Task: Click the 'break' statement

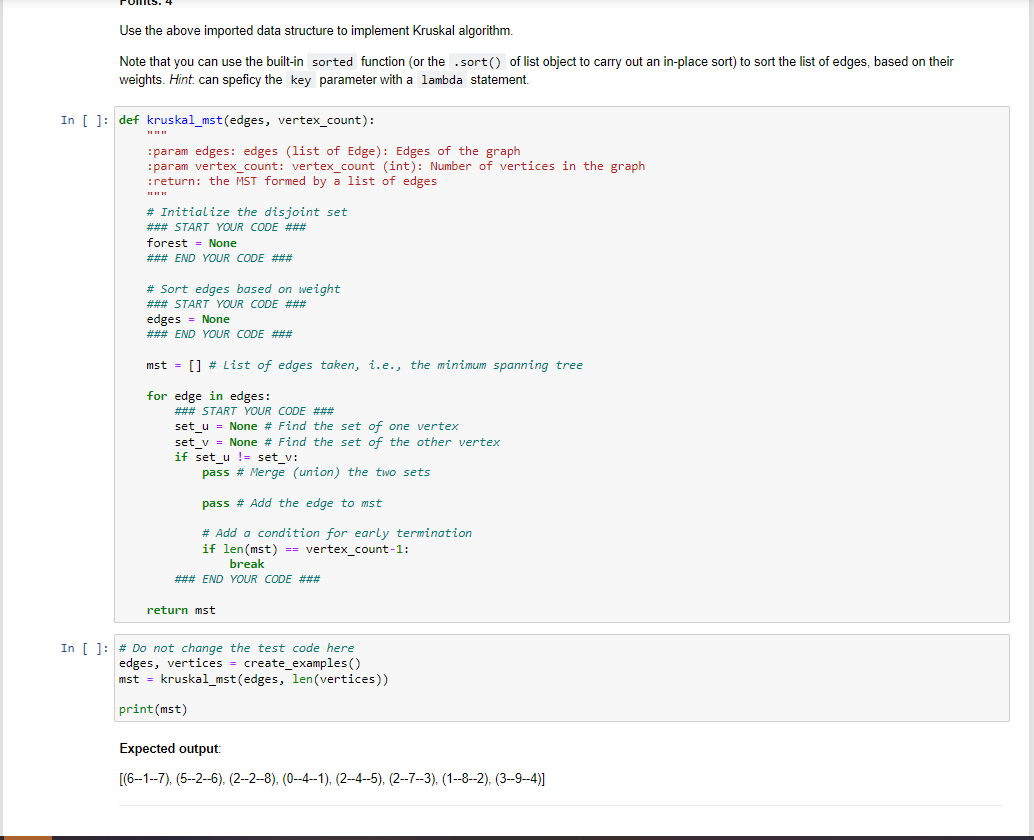Action: [x=247, y=564]
